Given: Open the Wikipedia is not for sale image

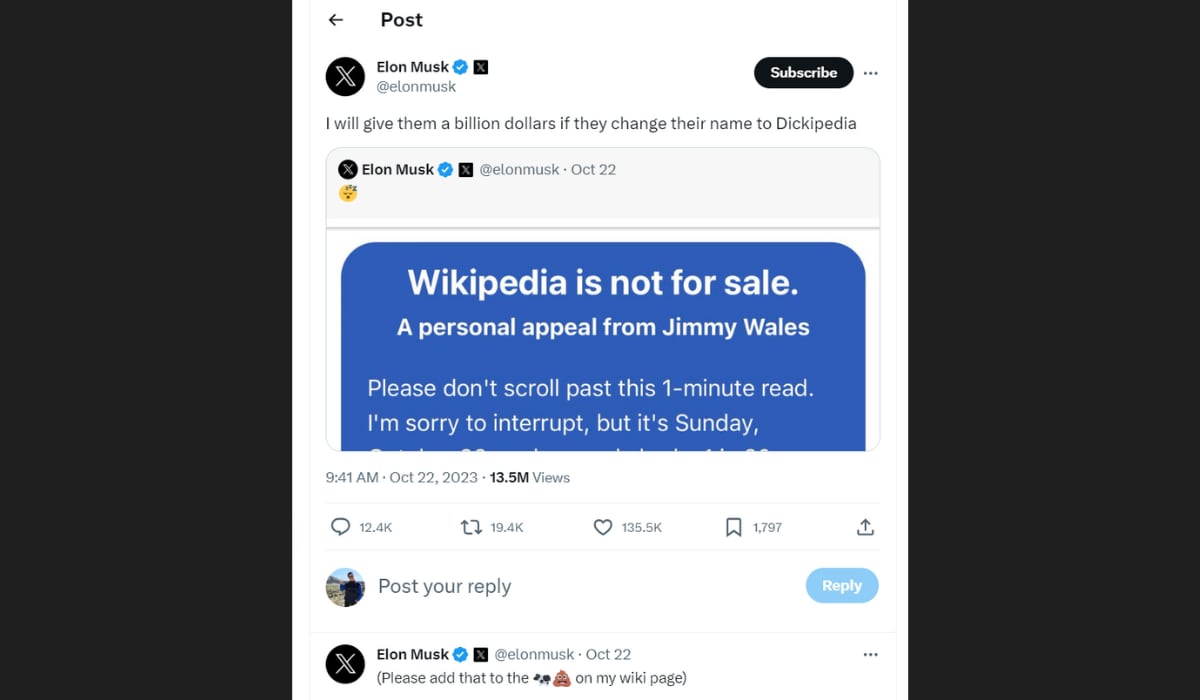Looking at the screenshot, I should point(603,345).
